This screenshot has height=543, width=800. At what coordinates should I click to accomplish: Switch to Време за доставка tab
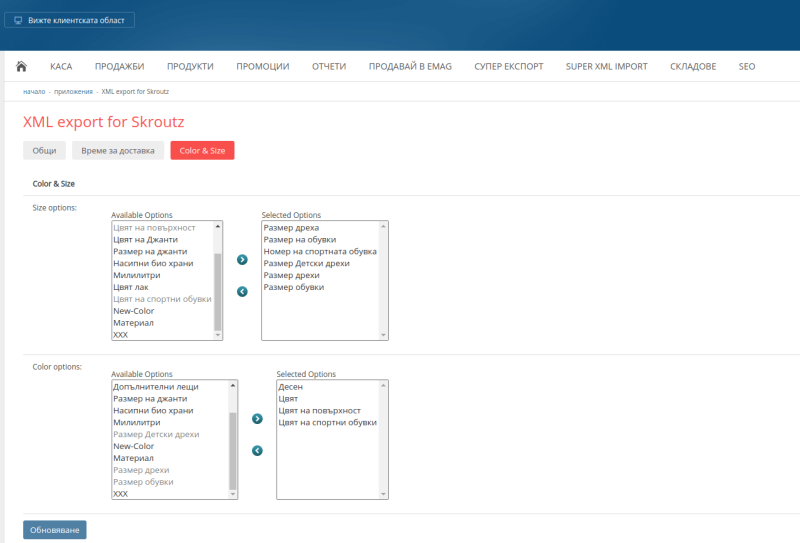[x=118, y=151]
